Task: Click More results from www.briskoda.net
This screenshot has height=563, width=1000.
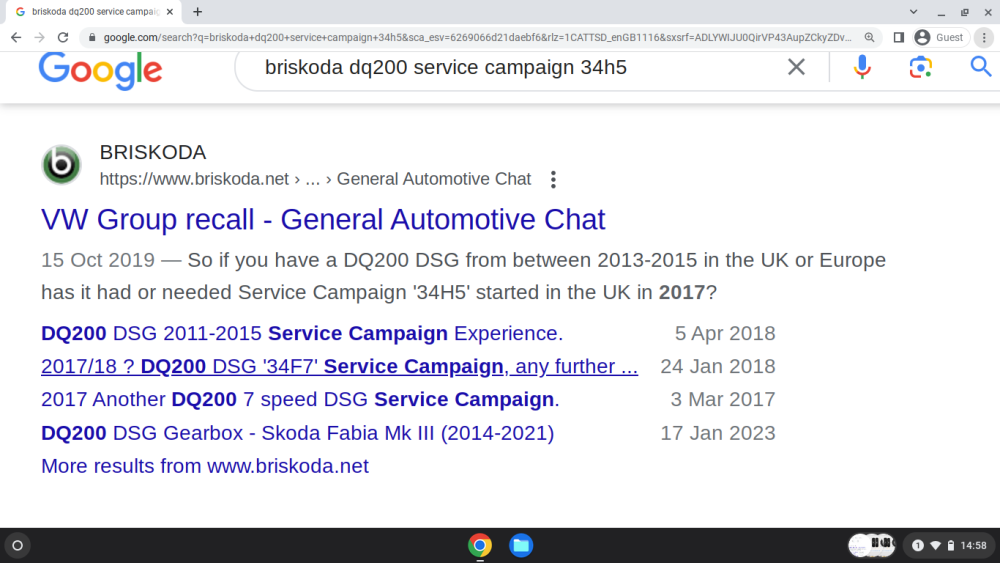Action: (205, 466)
